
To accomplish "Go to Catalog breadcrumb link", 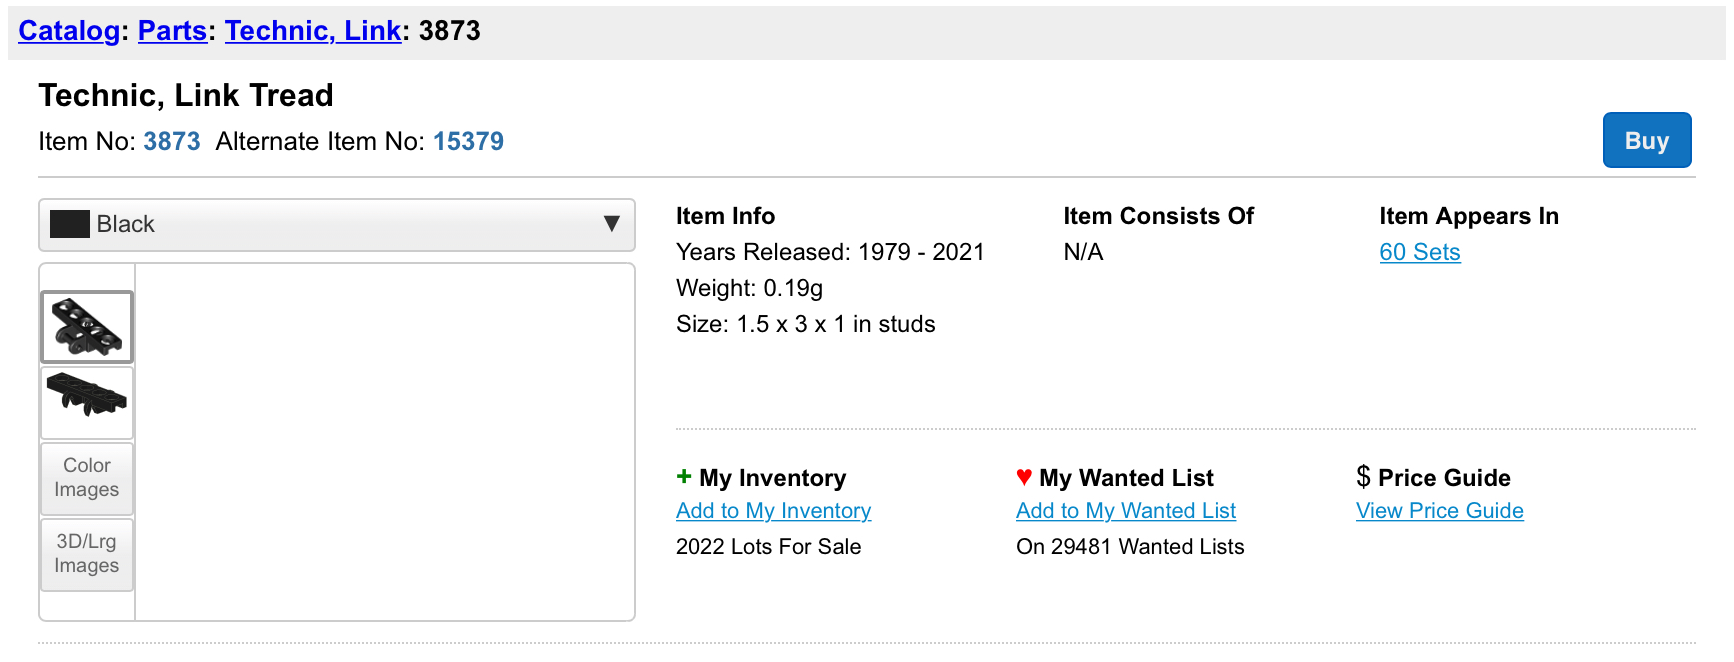I will [69, 31].
